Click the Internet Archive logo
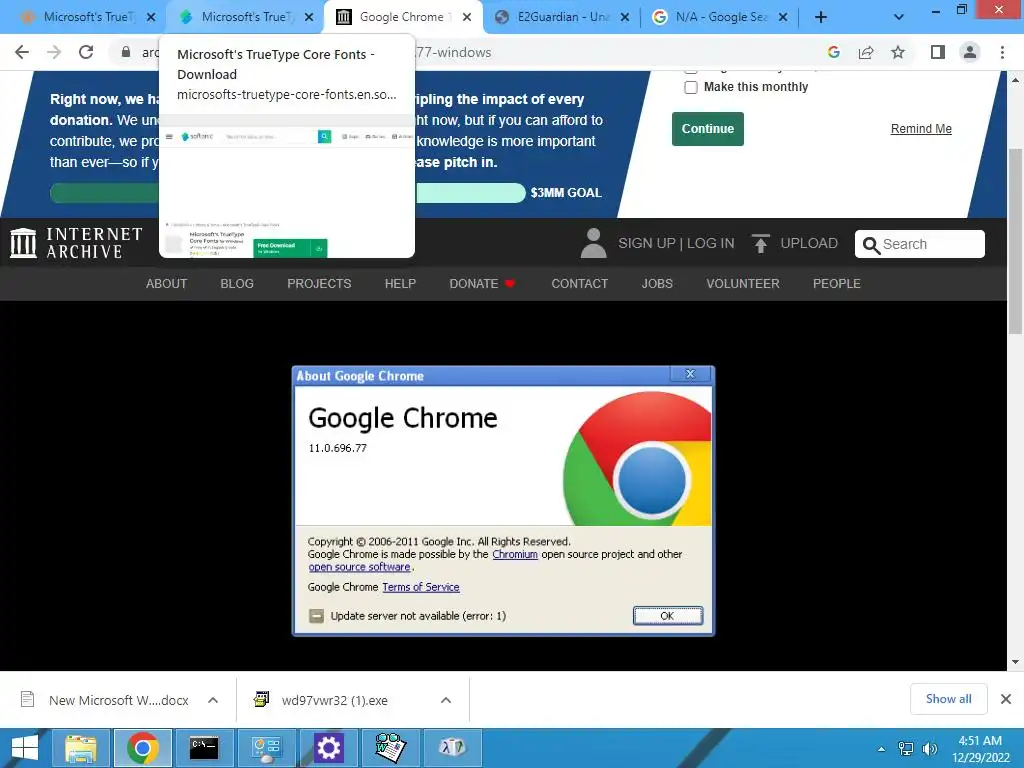The image size is (1024, 768). click(76, 243)
